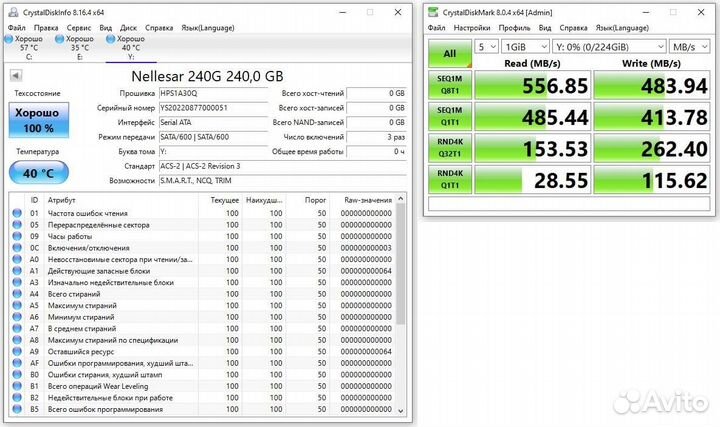This screenshot has width=720, height=427.
Task: Click the CrystalDiskMark title bar app icon
Action: pyautogui.click(x=433, y=12)
